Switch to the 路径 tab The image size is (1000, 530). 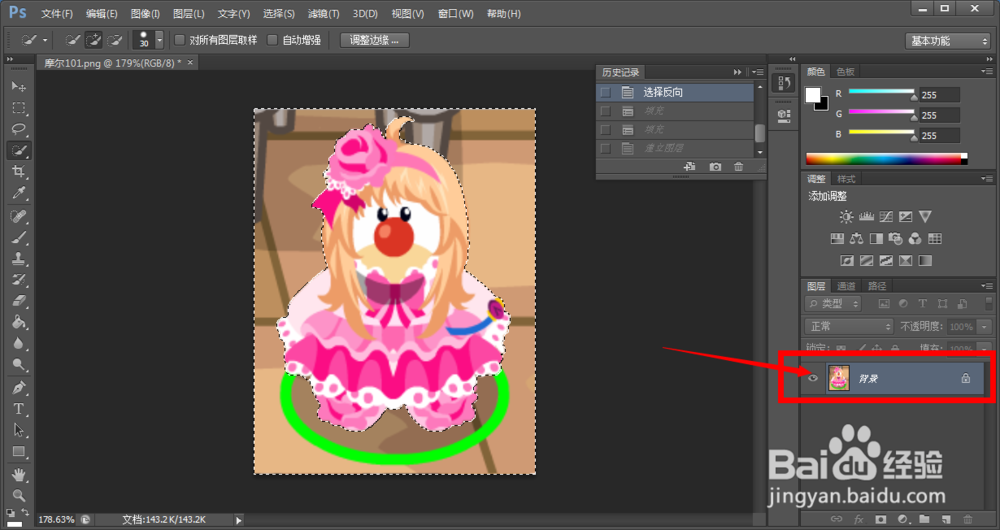(878, 286)
